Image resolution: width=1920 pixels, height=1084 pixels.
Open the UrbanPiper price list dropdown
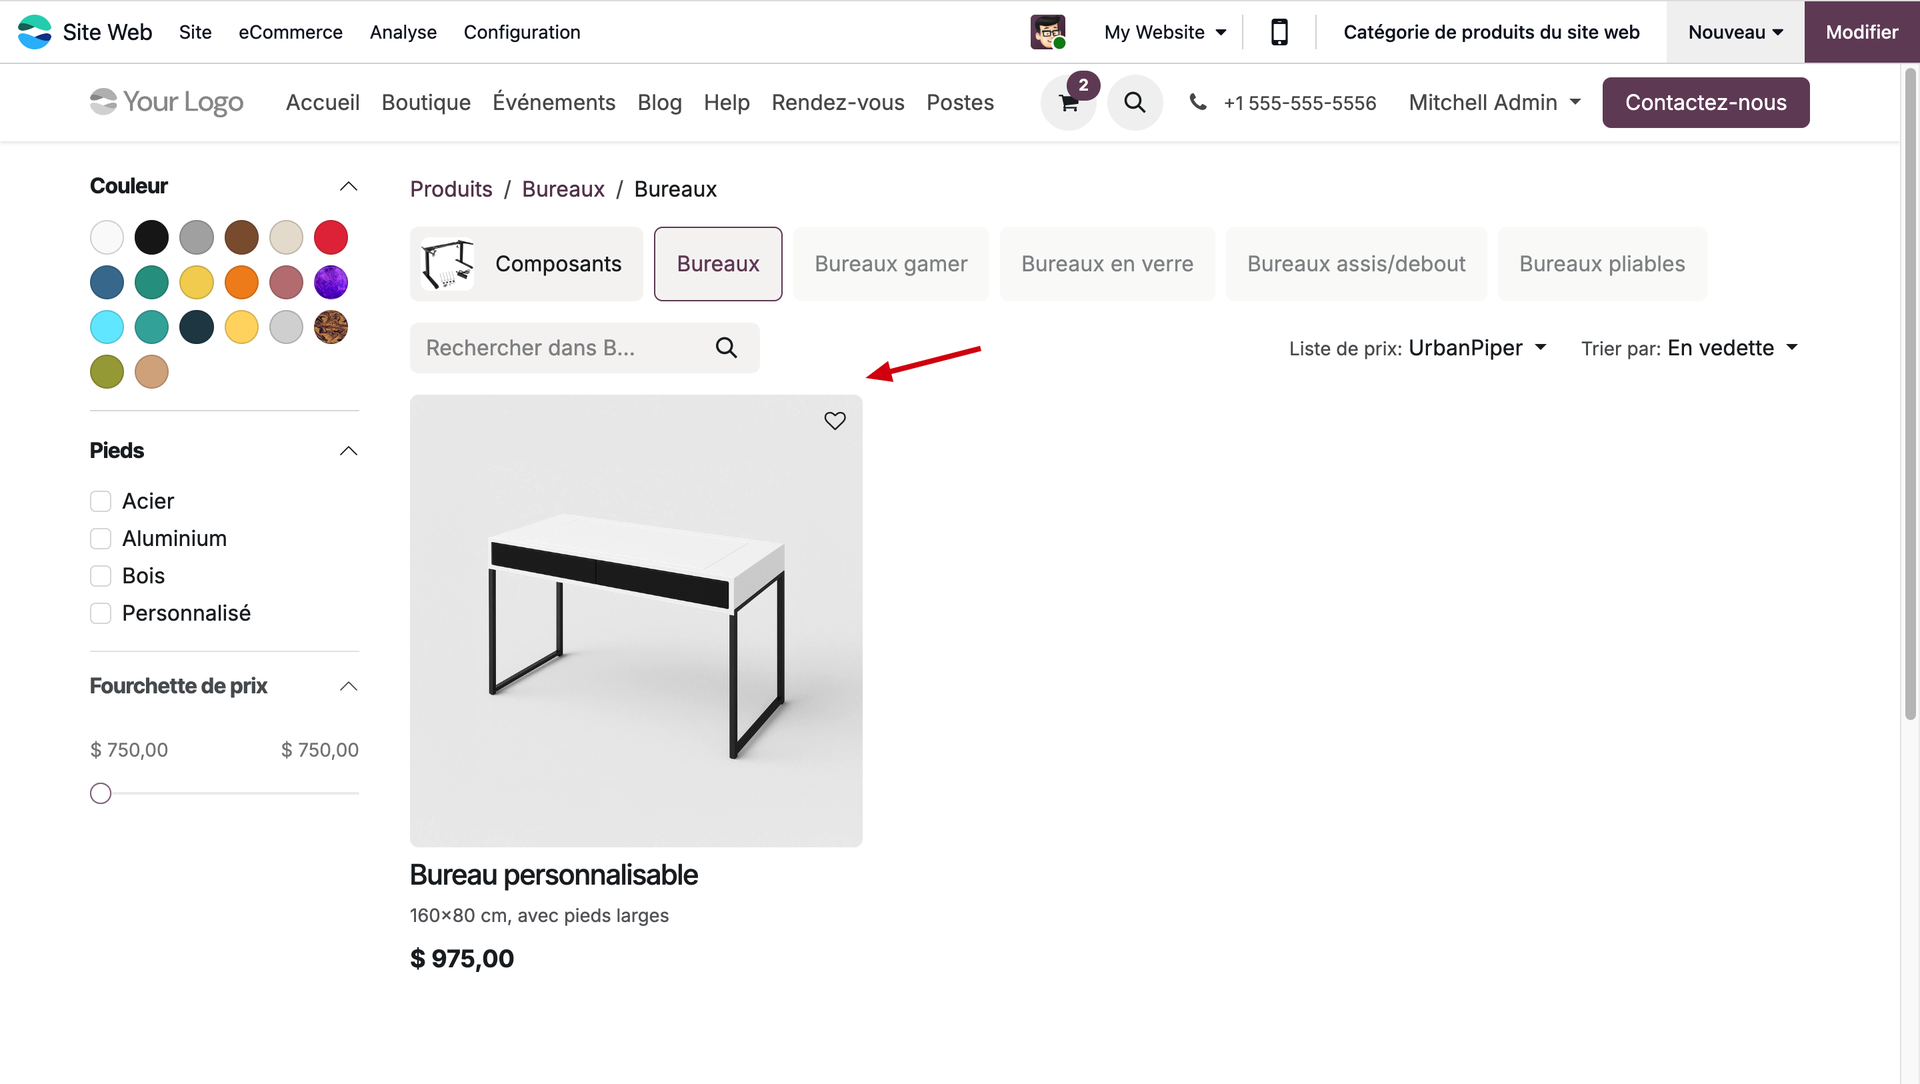[x=1477, y=348]
